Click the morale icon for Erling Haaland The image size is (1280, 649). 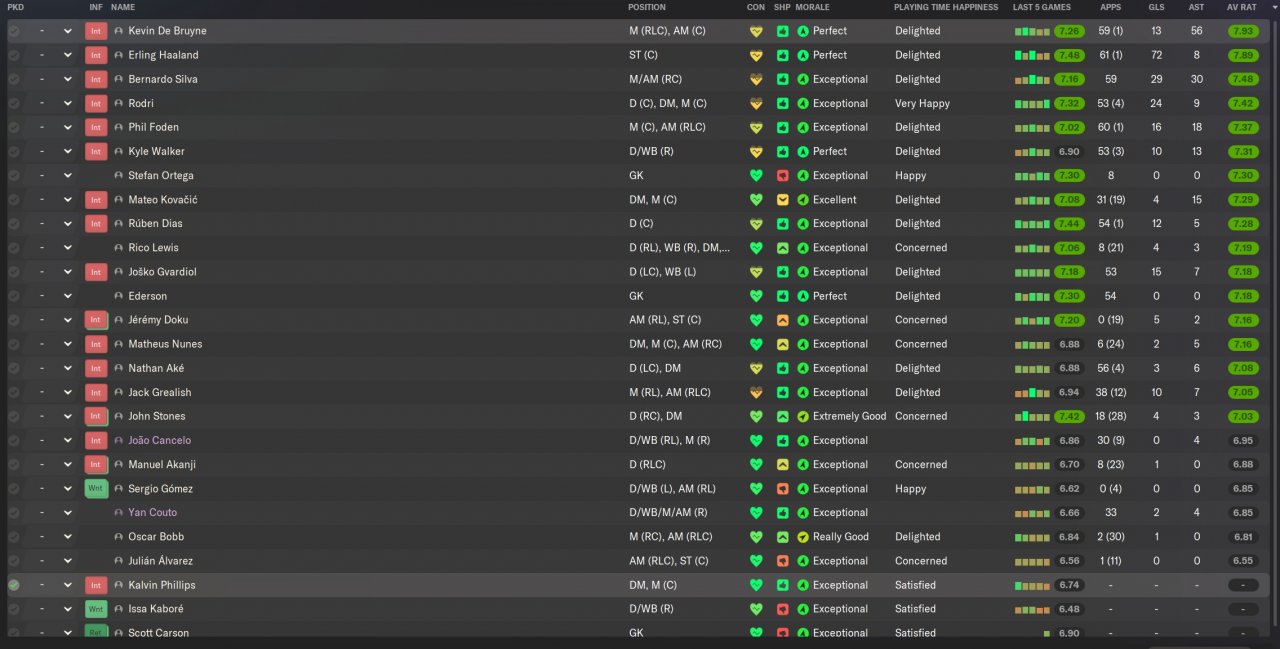coord(803,55)
